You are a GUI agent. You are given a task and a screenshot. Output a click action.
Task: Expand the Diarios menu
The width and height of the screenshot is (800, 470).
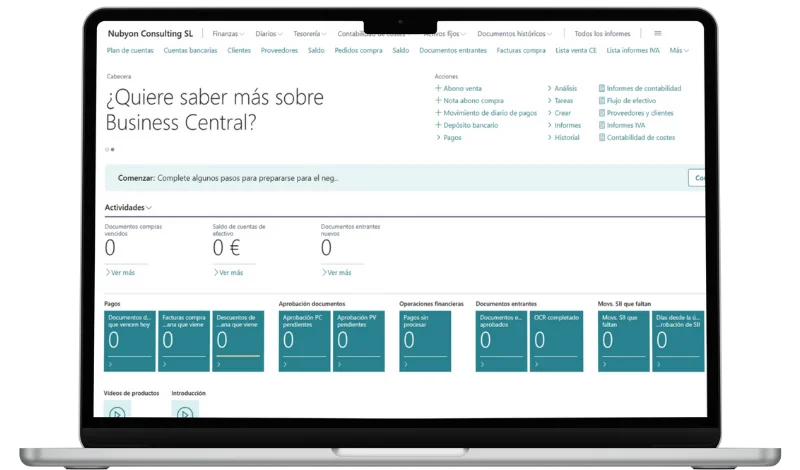268,34
